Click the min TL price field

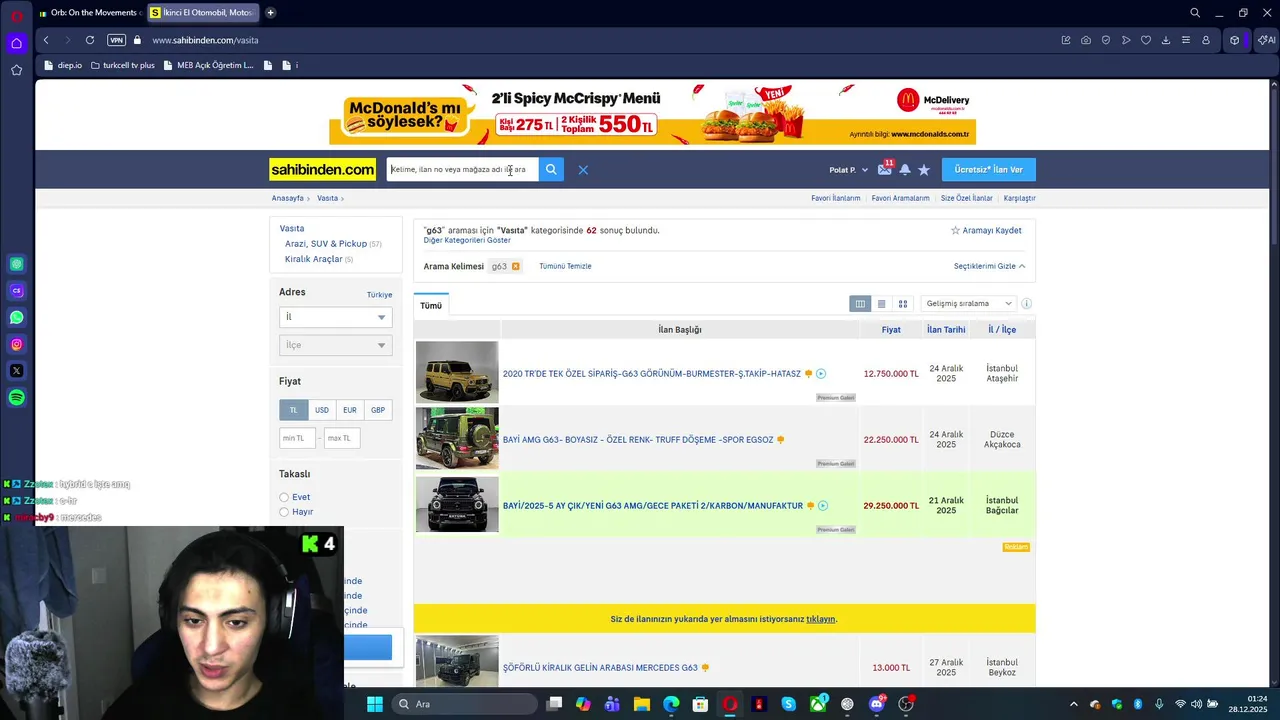tap(297, 438)
